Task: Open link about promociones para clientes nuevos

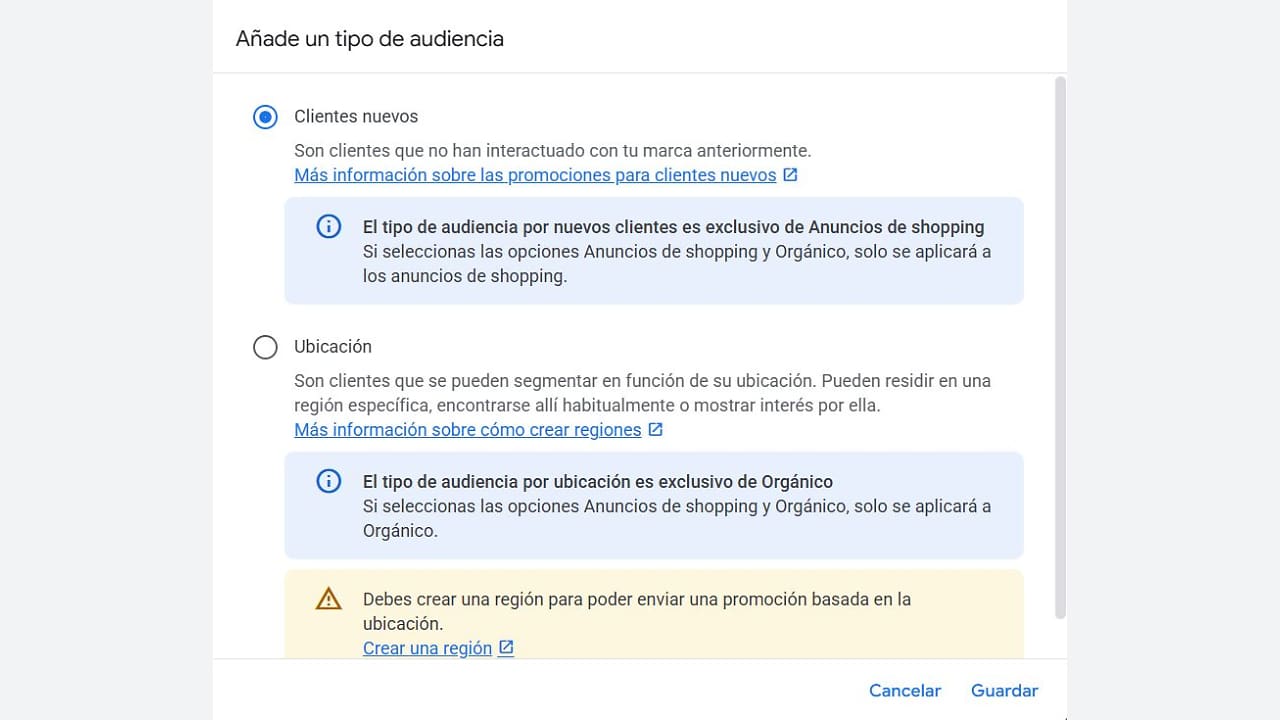Action: [535, 175]
